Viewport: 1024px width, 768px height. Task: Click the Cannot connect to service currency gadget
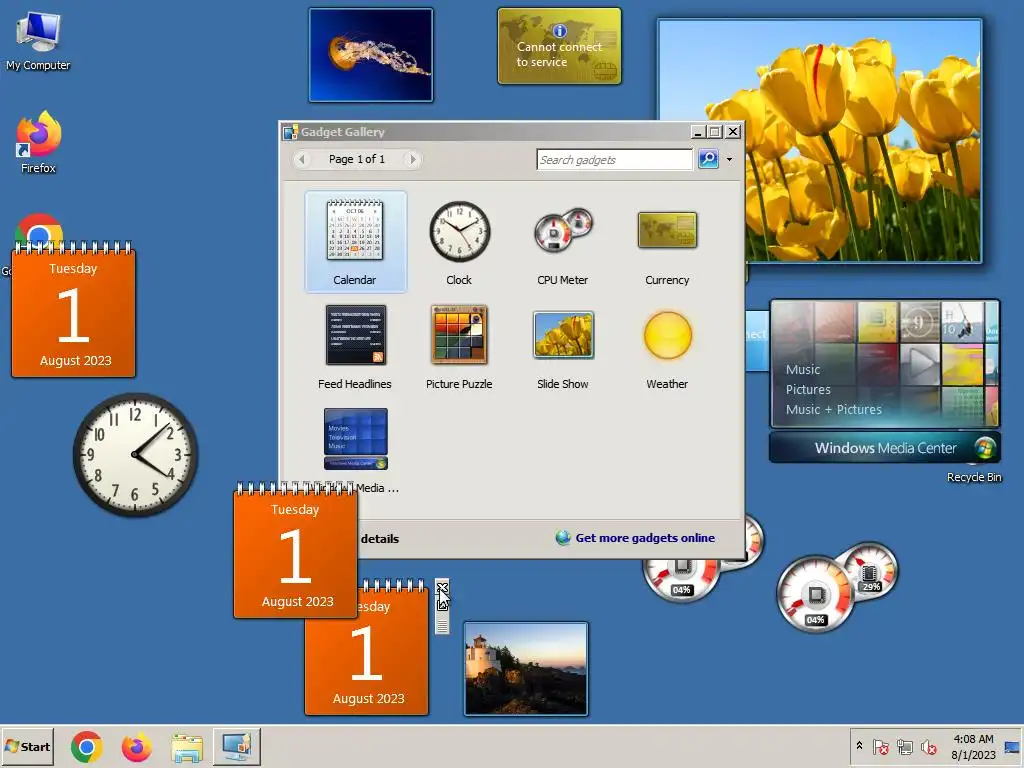[560, 46]
